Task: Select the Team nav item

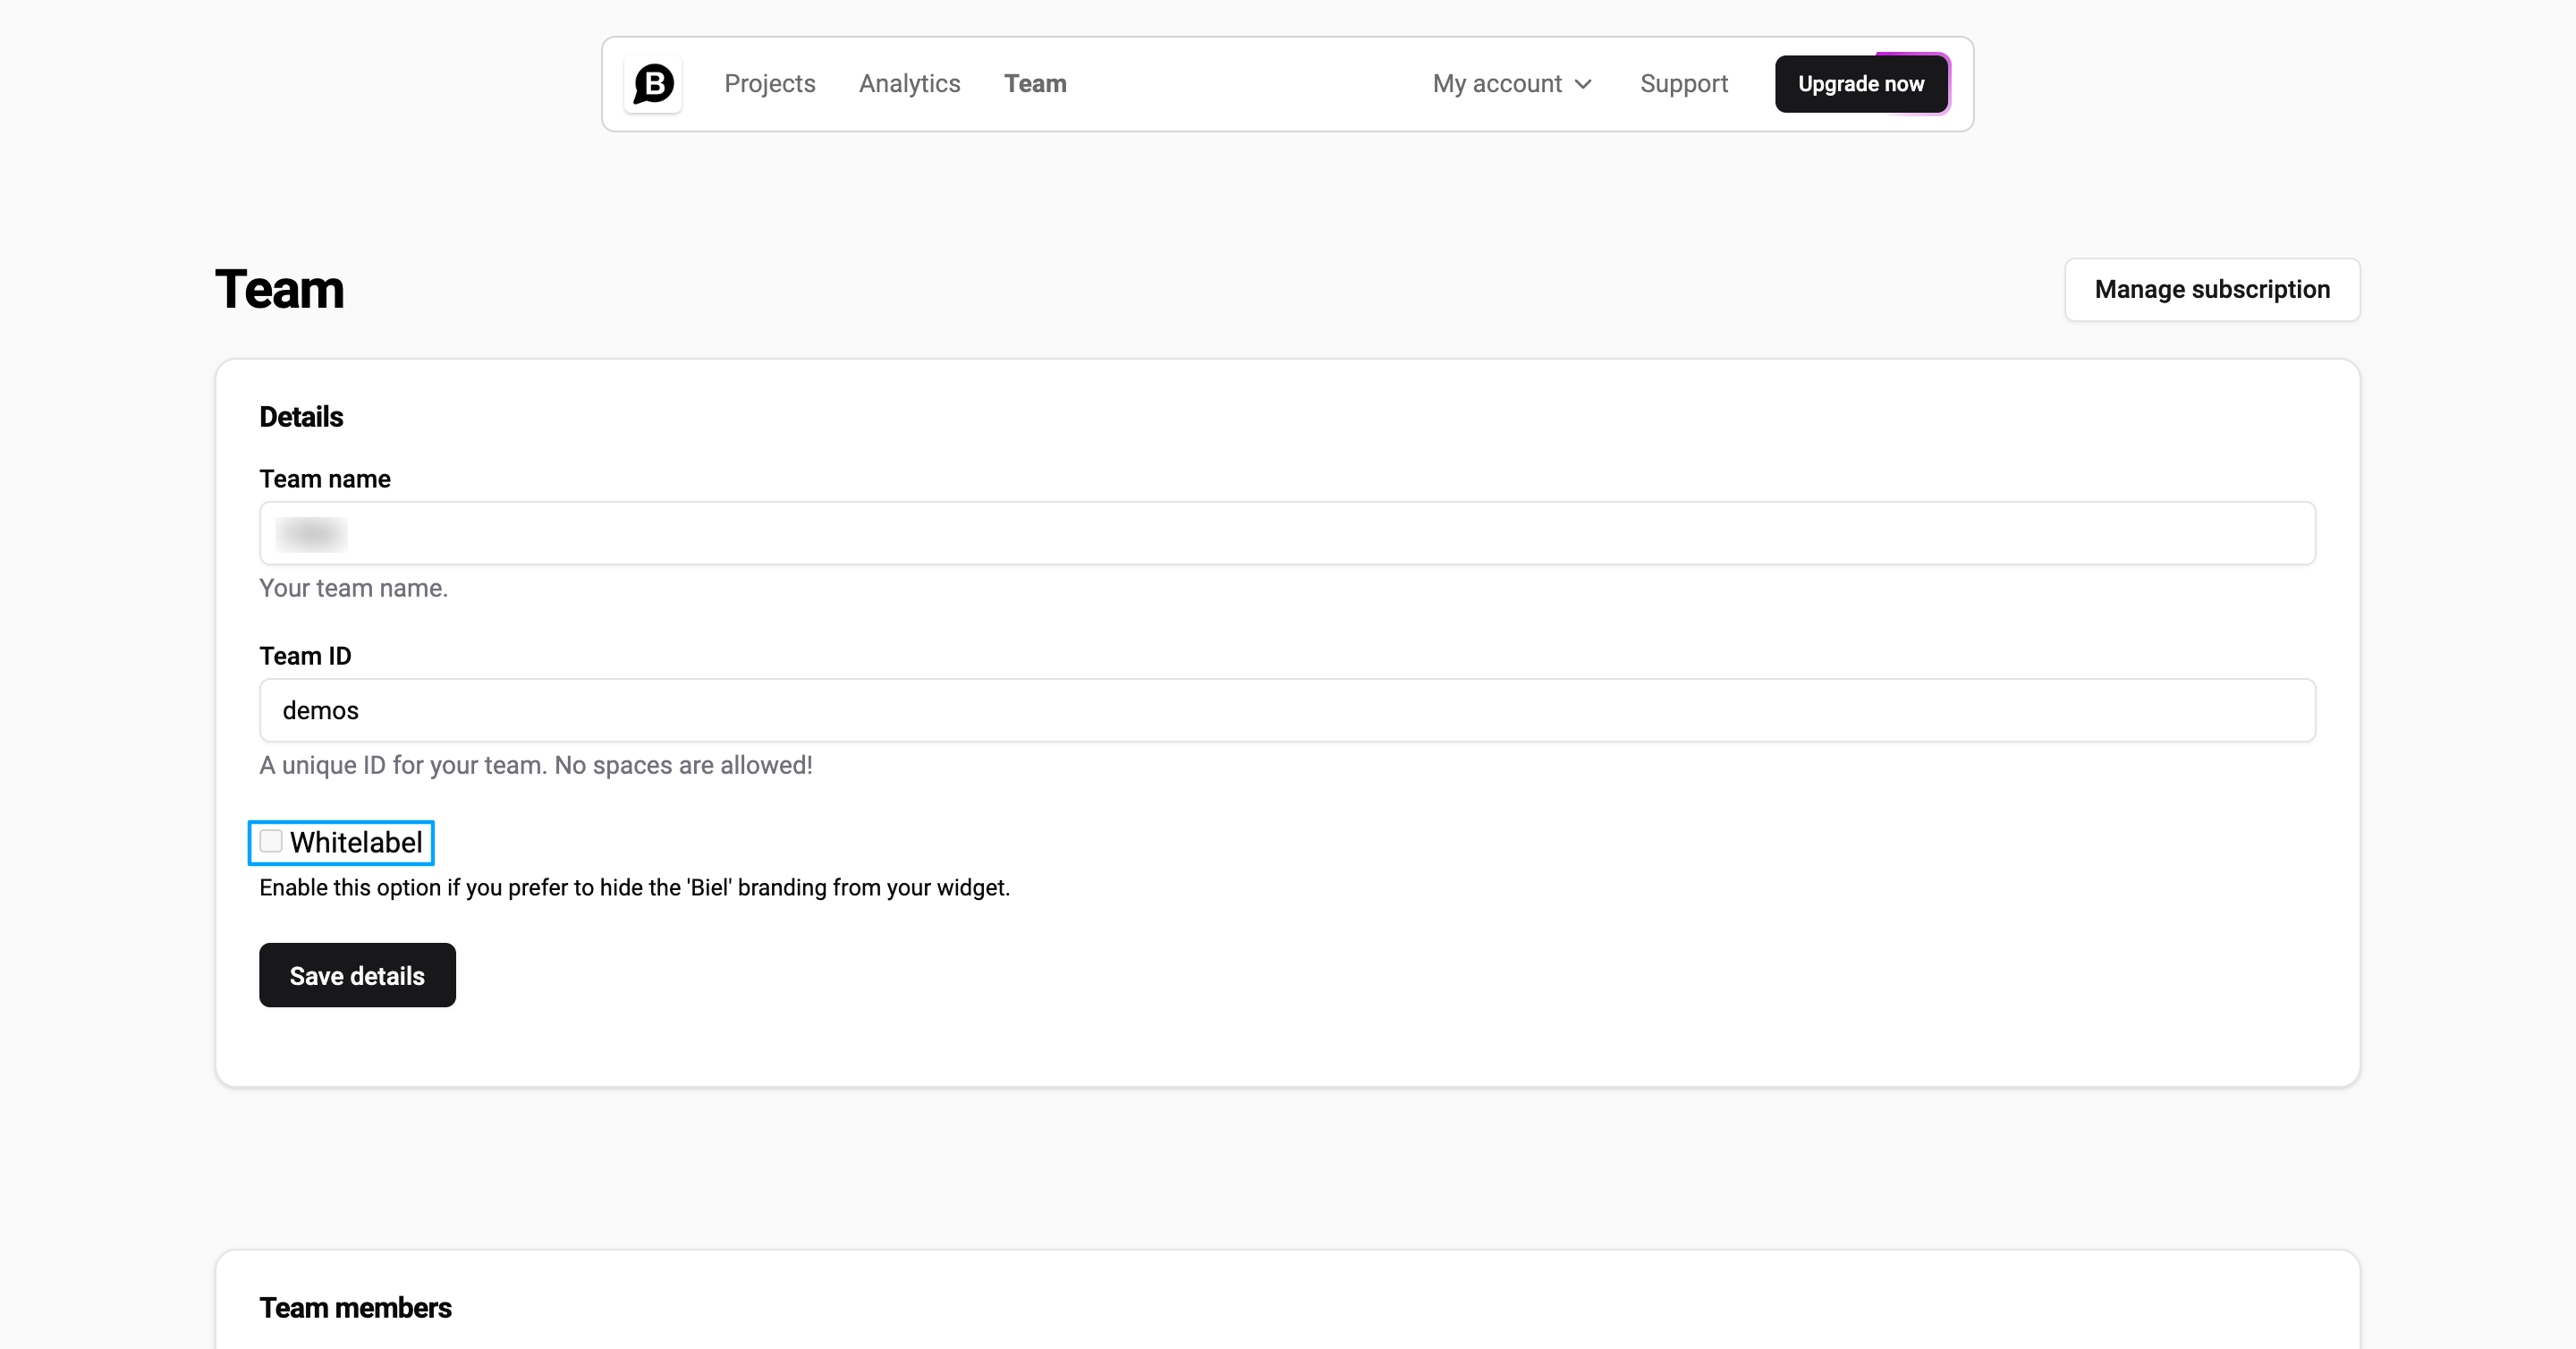Action: coord(1035,84)
